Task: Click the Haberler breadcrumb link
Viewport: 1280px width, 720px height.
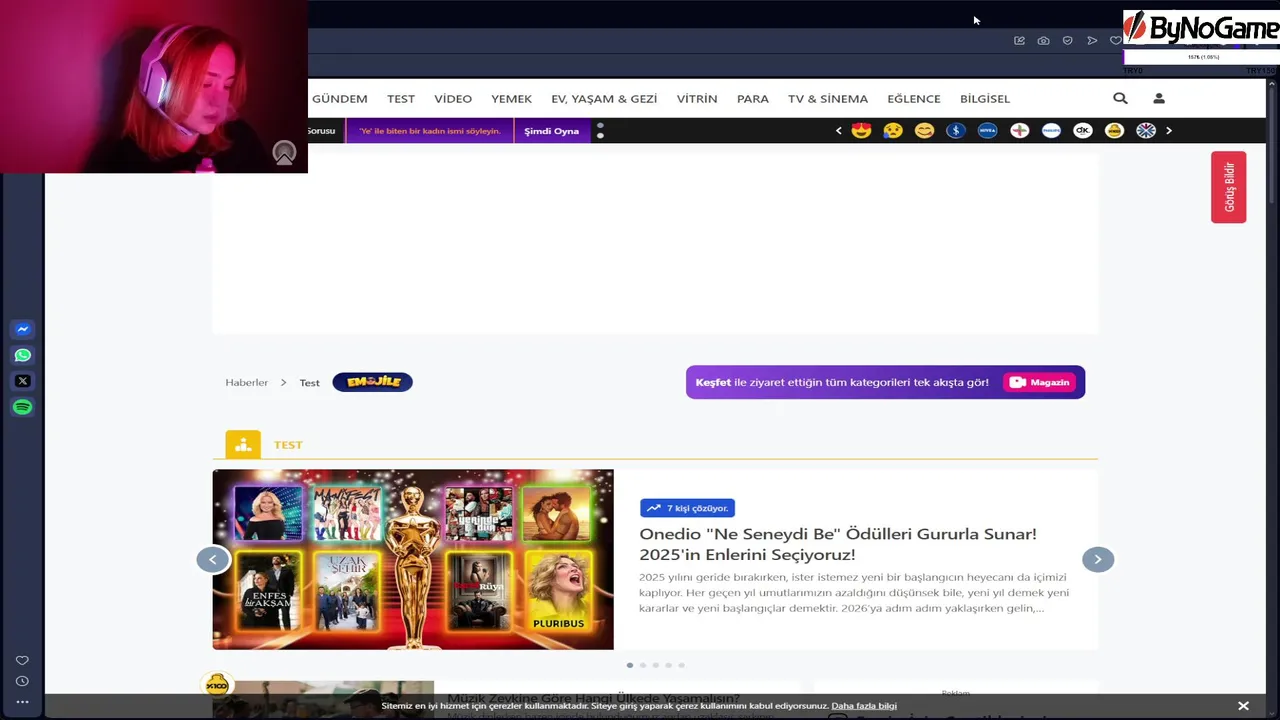Action: coord(247,382)
